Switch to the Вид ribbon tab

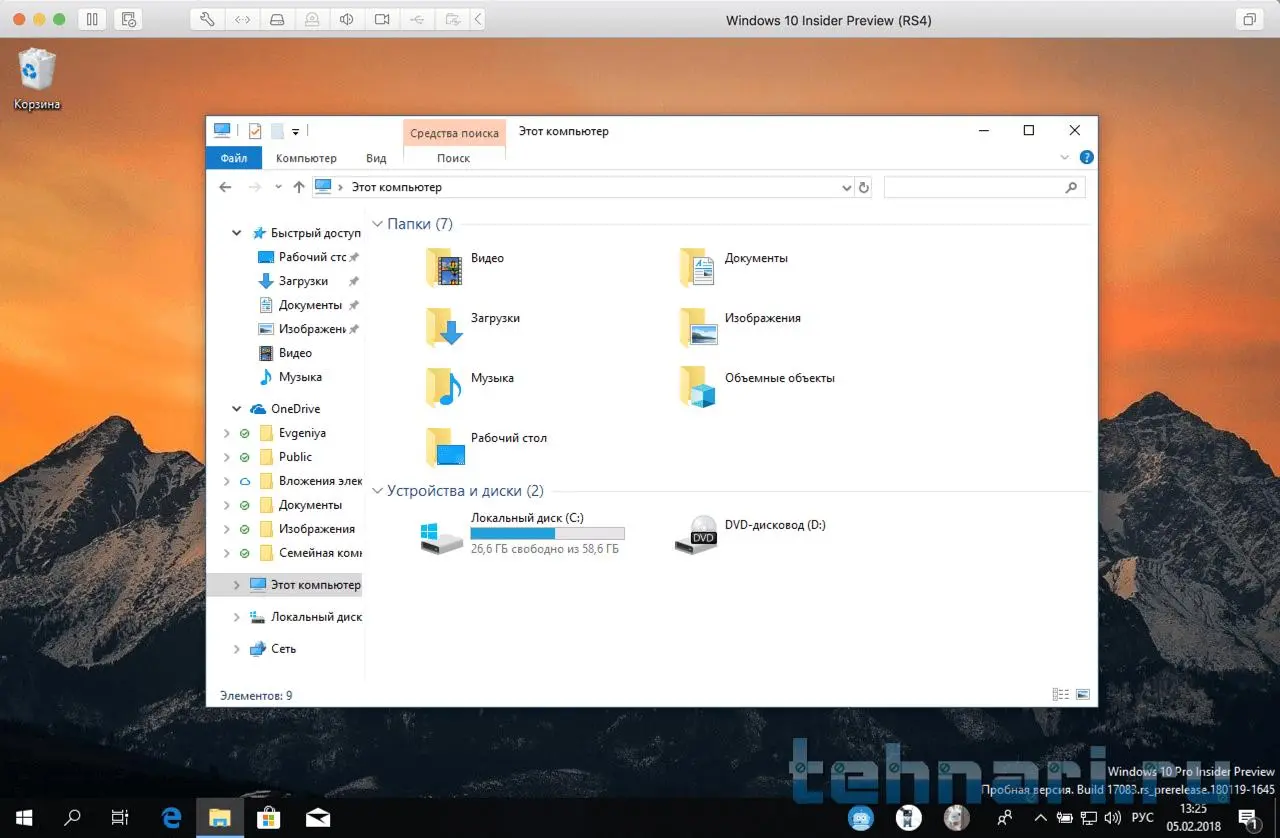tap(376, 158)
